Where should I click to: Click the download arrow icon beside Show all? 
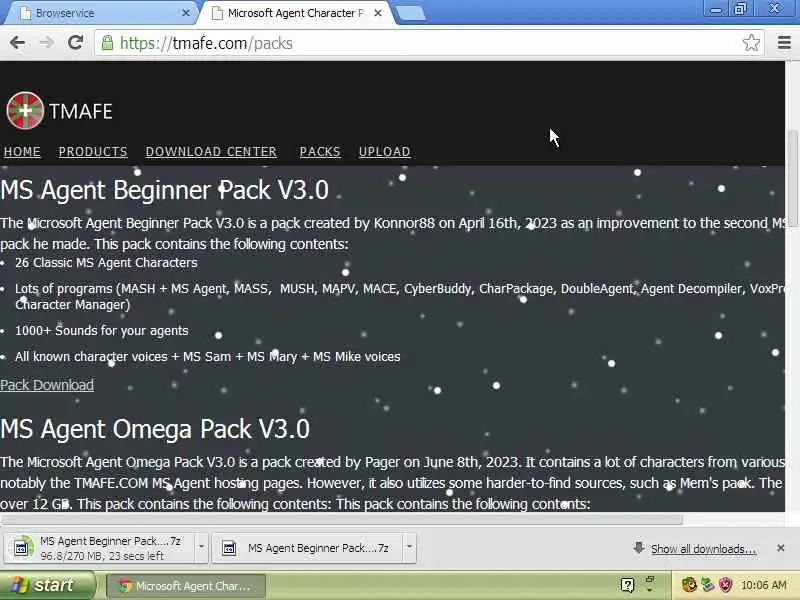tap(638, 548)
